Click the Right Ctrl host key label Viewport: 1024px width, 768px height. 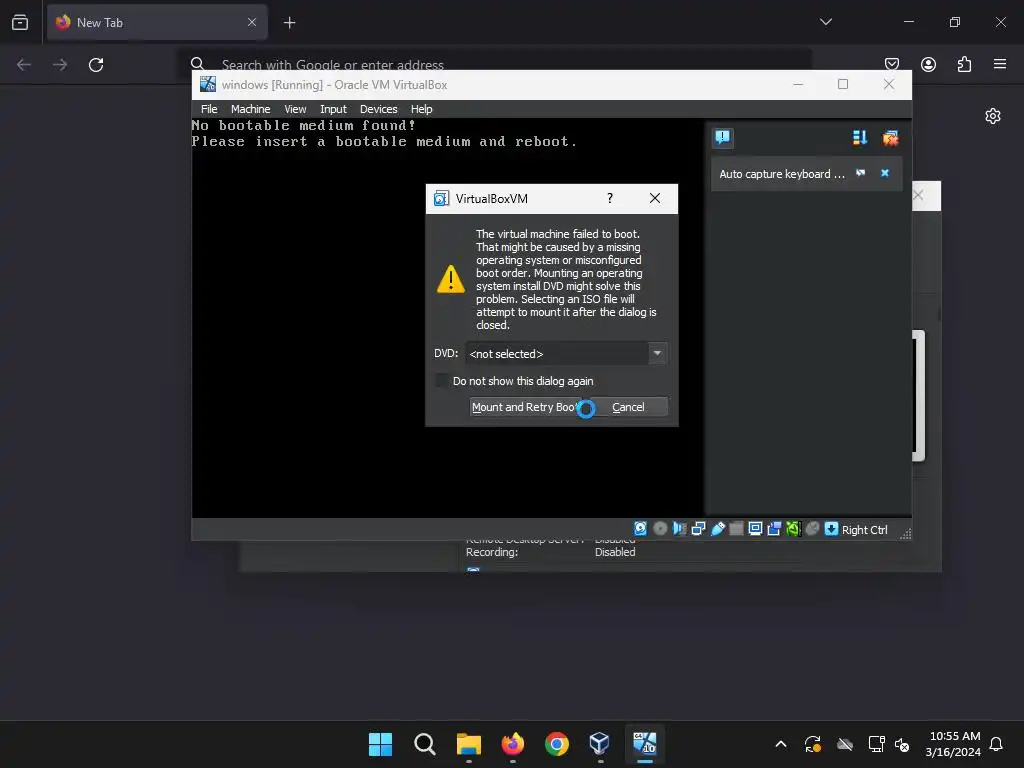(x=864, y=530)
